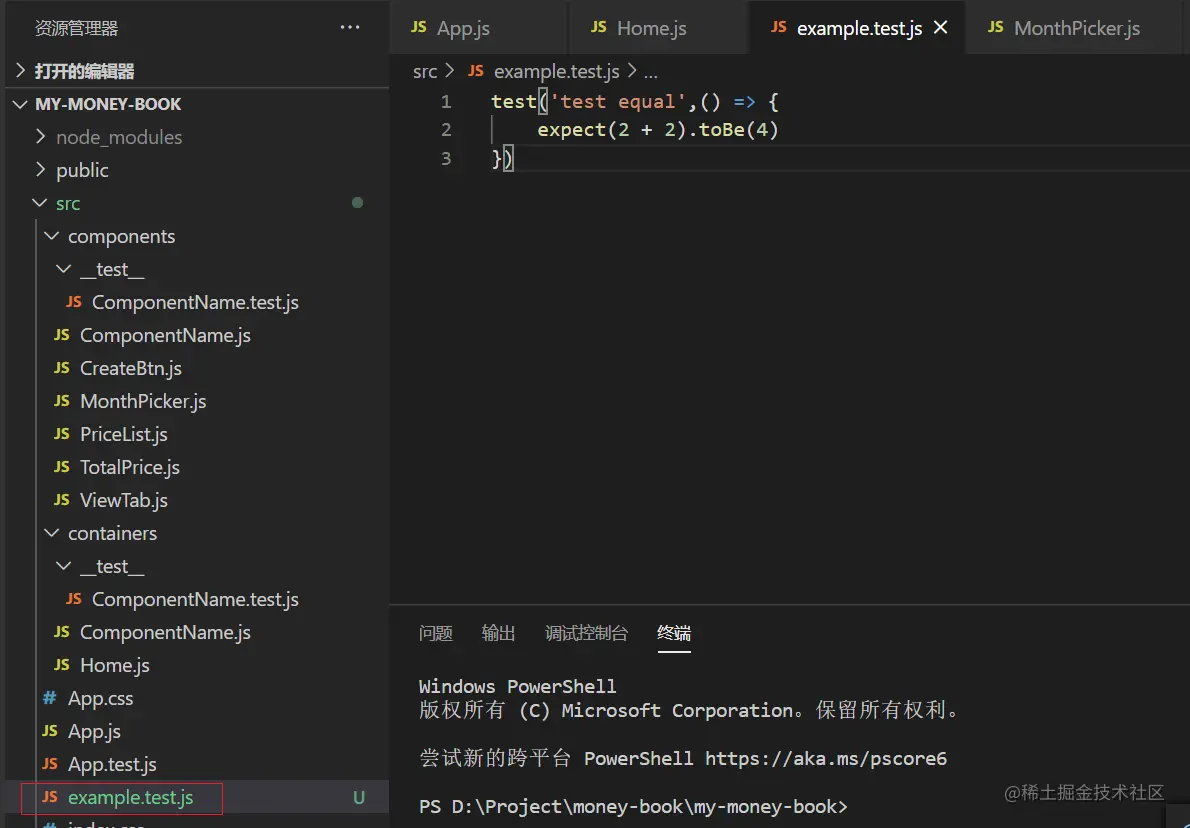1190x828 pixels.
Task: Switch to the App.js editor tab
Action: (x=478, y=28)
